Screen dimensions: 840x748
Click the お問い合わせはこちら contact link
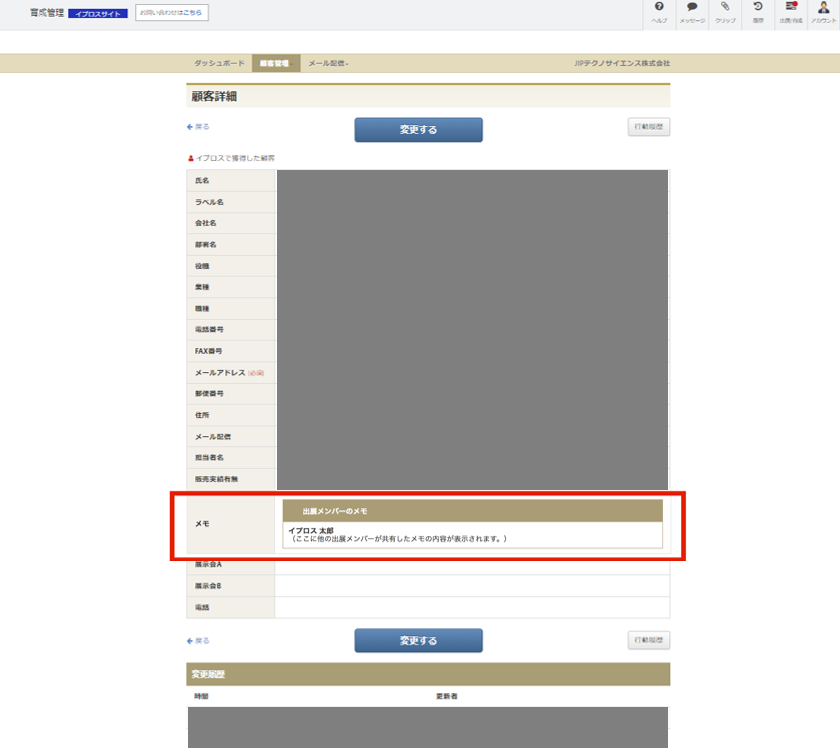coord(171,13)
